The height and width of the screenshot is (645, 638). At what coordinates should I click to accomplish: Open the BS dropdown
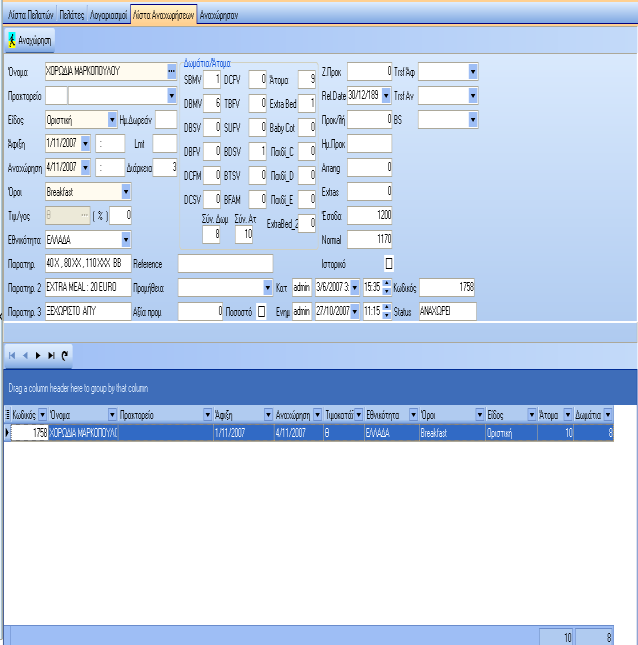473,120
